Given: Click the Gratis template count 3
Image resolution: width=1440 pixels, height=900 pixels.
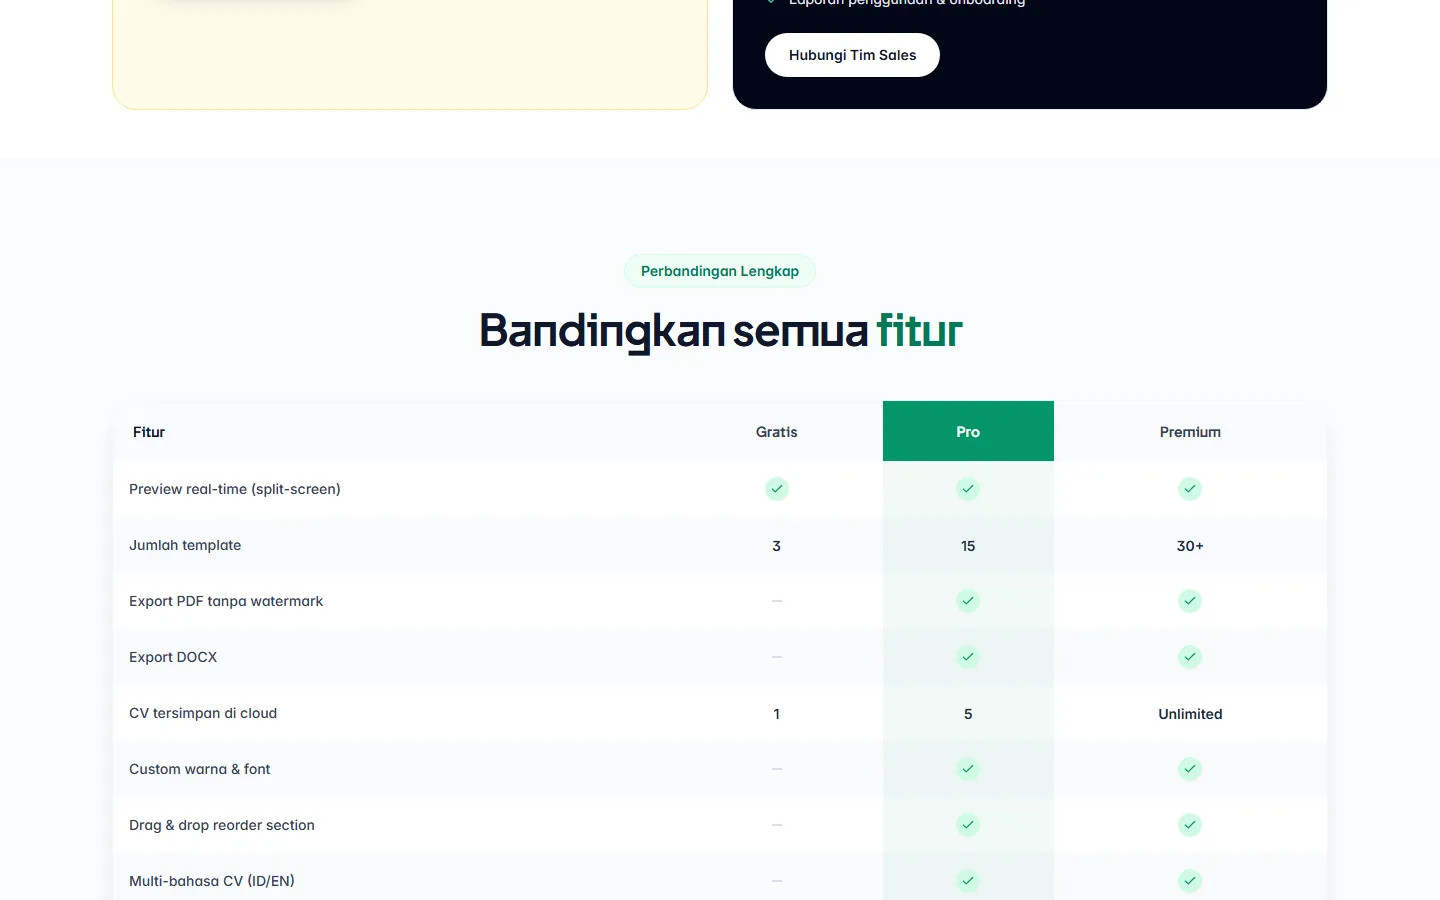Looking at the screenshot, I should 777,546.
